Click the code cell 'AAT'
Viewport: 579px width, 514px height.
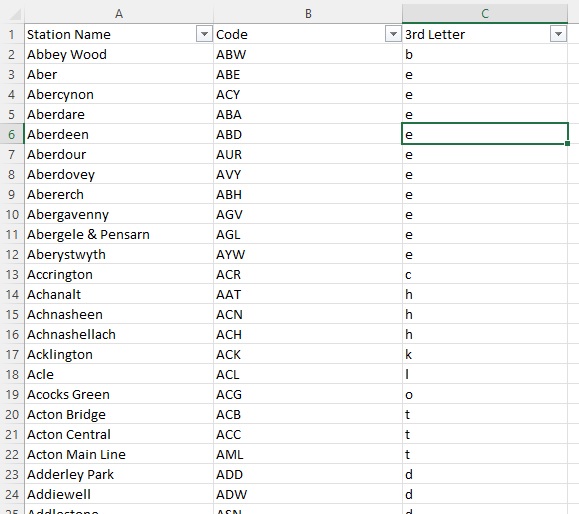pos(308,294)
